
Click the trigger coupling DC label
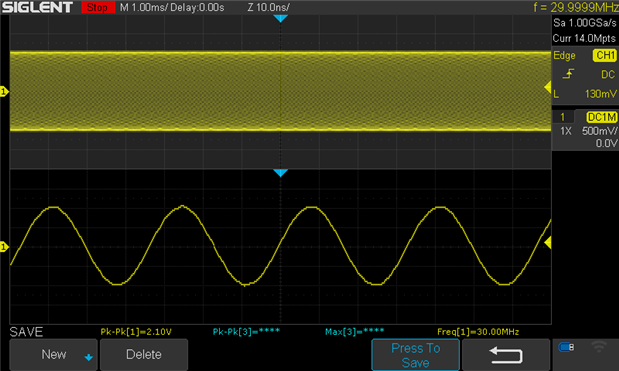pyautogui.click(x=608, y=75)
